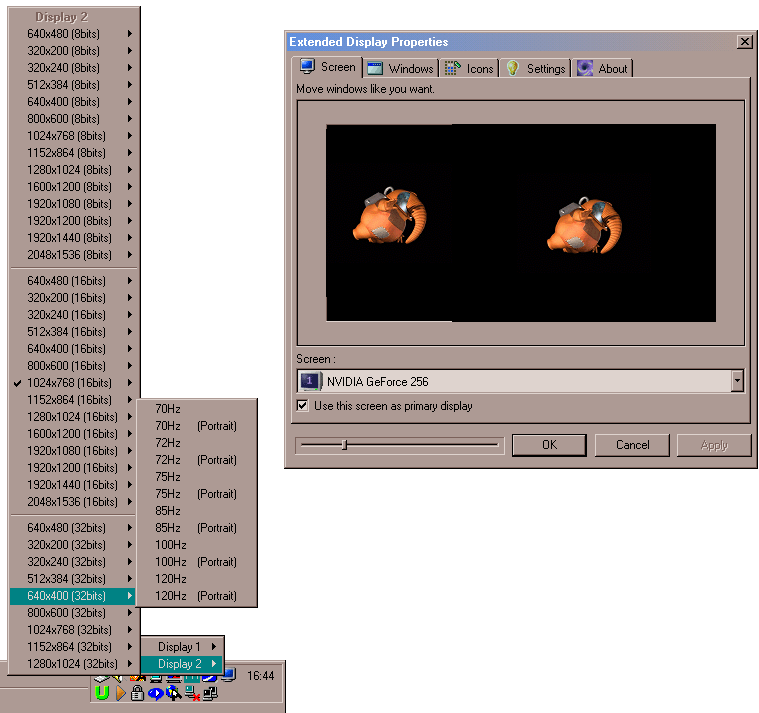Click the globe with cursor tray icon

click(173, 694)
